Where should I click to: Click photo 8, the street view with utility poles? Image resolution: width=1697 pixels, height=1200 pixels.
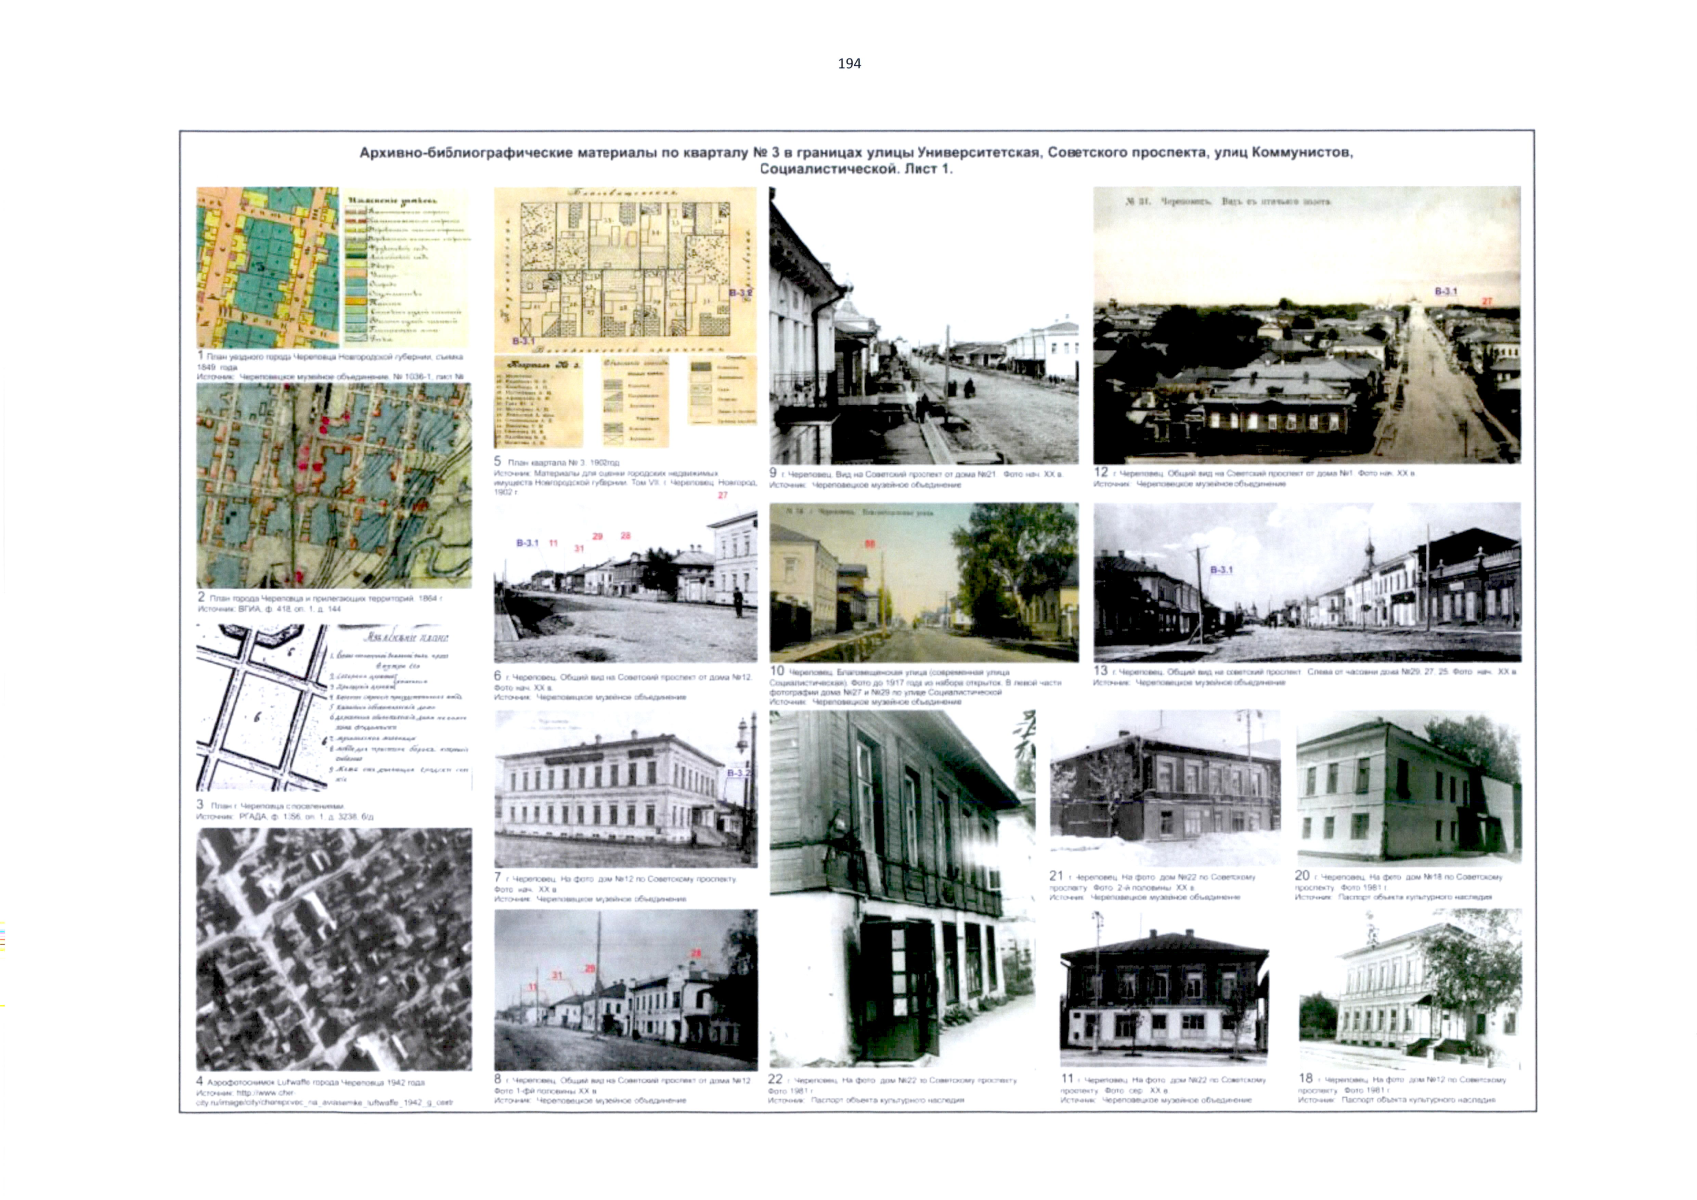click(625, 989)
